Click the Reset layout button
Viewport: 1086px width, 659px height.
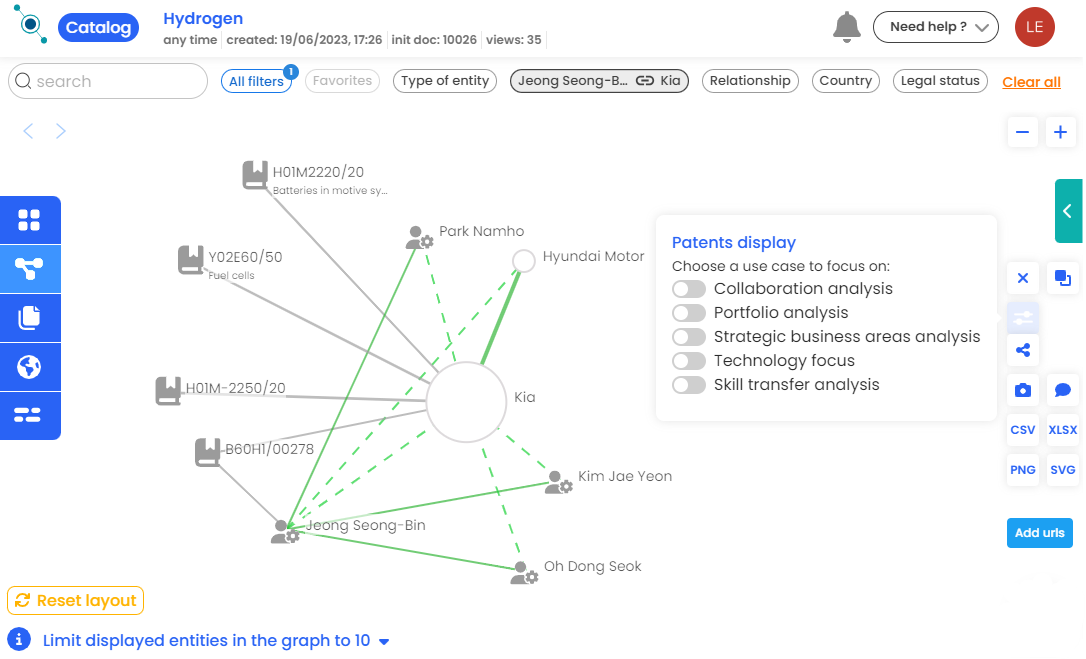point(75,601)
